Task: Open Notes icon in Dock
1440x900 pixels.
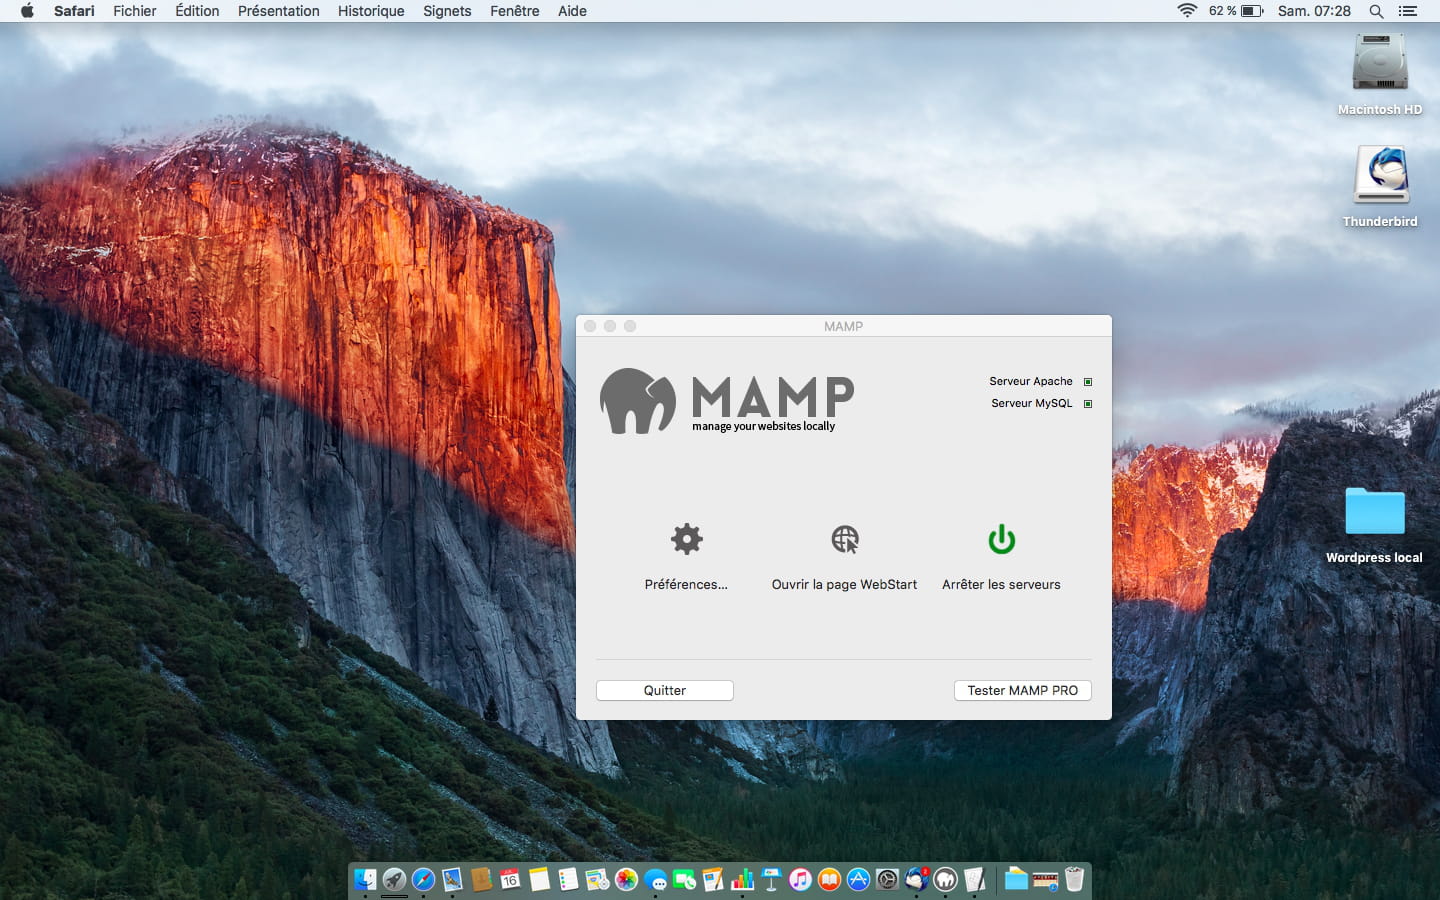Action: click(x=539, y=879)
